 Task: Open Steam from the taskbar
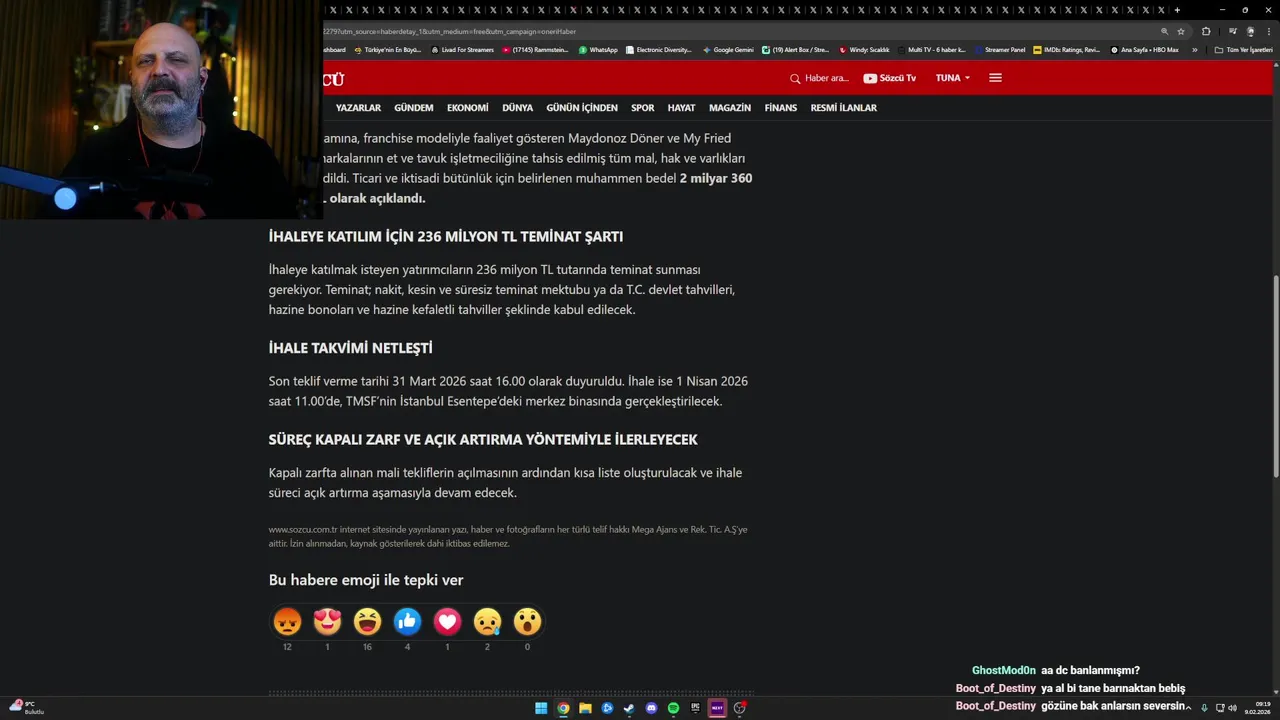click(629, 708)
